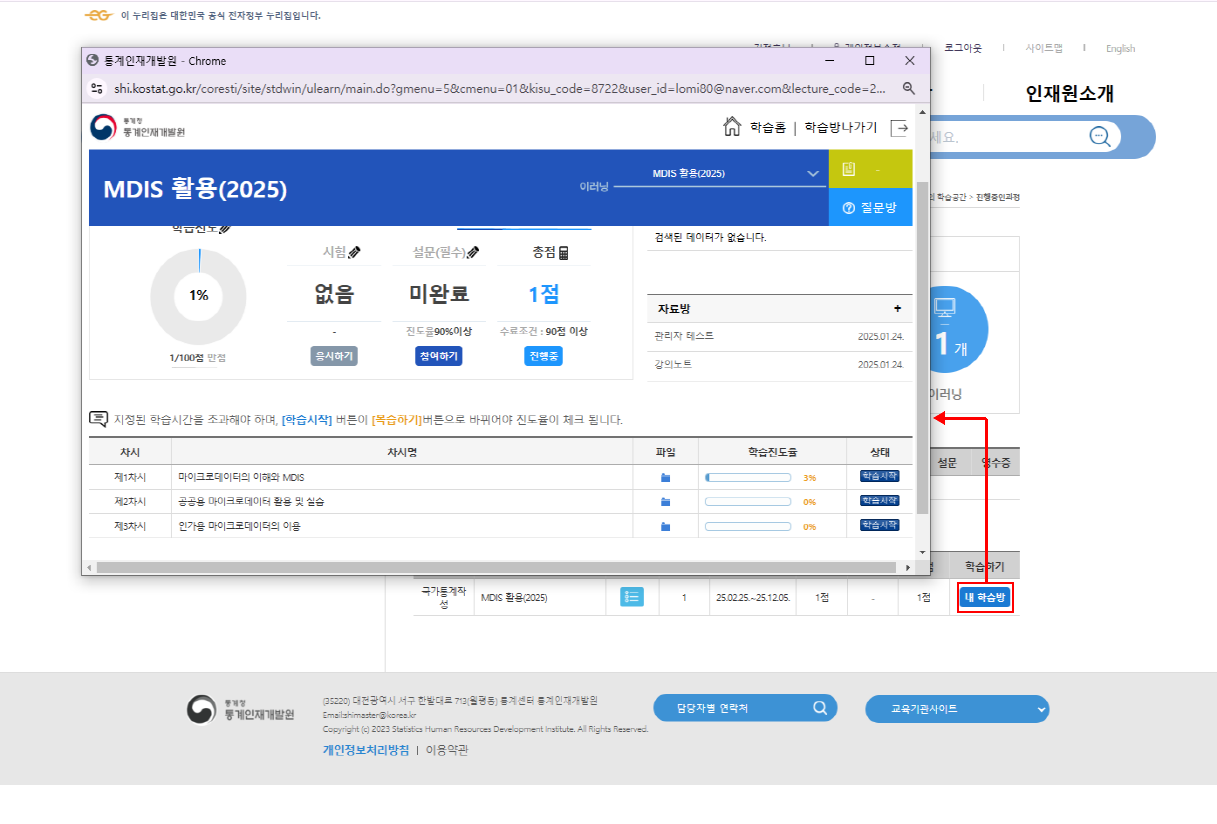Click the plus icon beside 자료방

click(897, 309)
